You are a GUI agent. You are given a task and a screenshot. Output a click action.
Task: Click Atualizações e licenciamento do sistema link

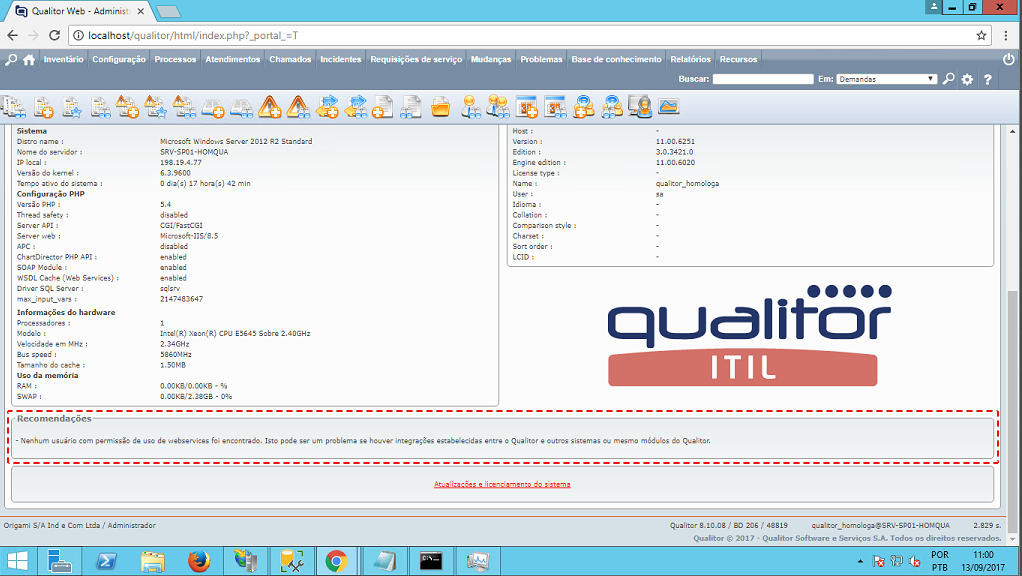[x=502, y=484]
